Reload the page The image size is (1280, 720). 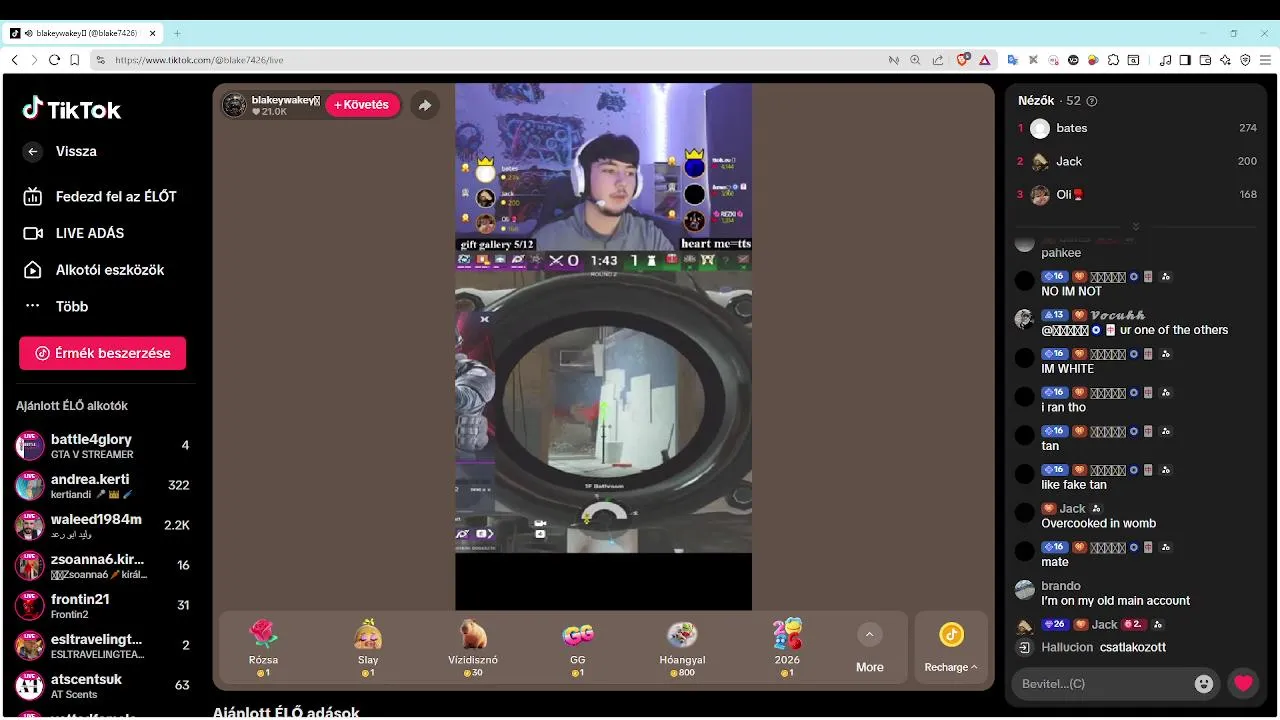[x=54, y=60]
